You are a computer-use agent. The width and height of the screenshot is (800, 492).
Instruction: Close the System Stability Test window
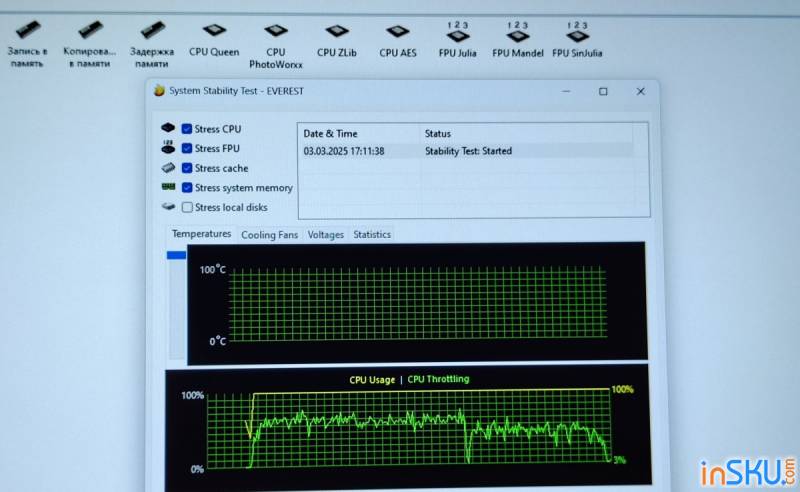[x=640, y=91]
